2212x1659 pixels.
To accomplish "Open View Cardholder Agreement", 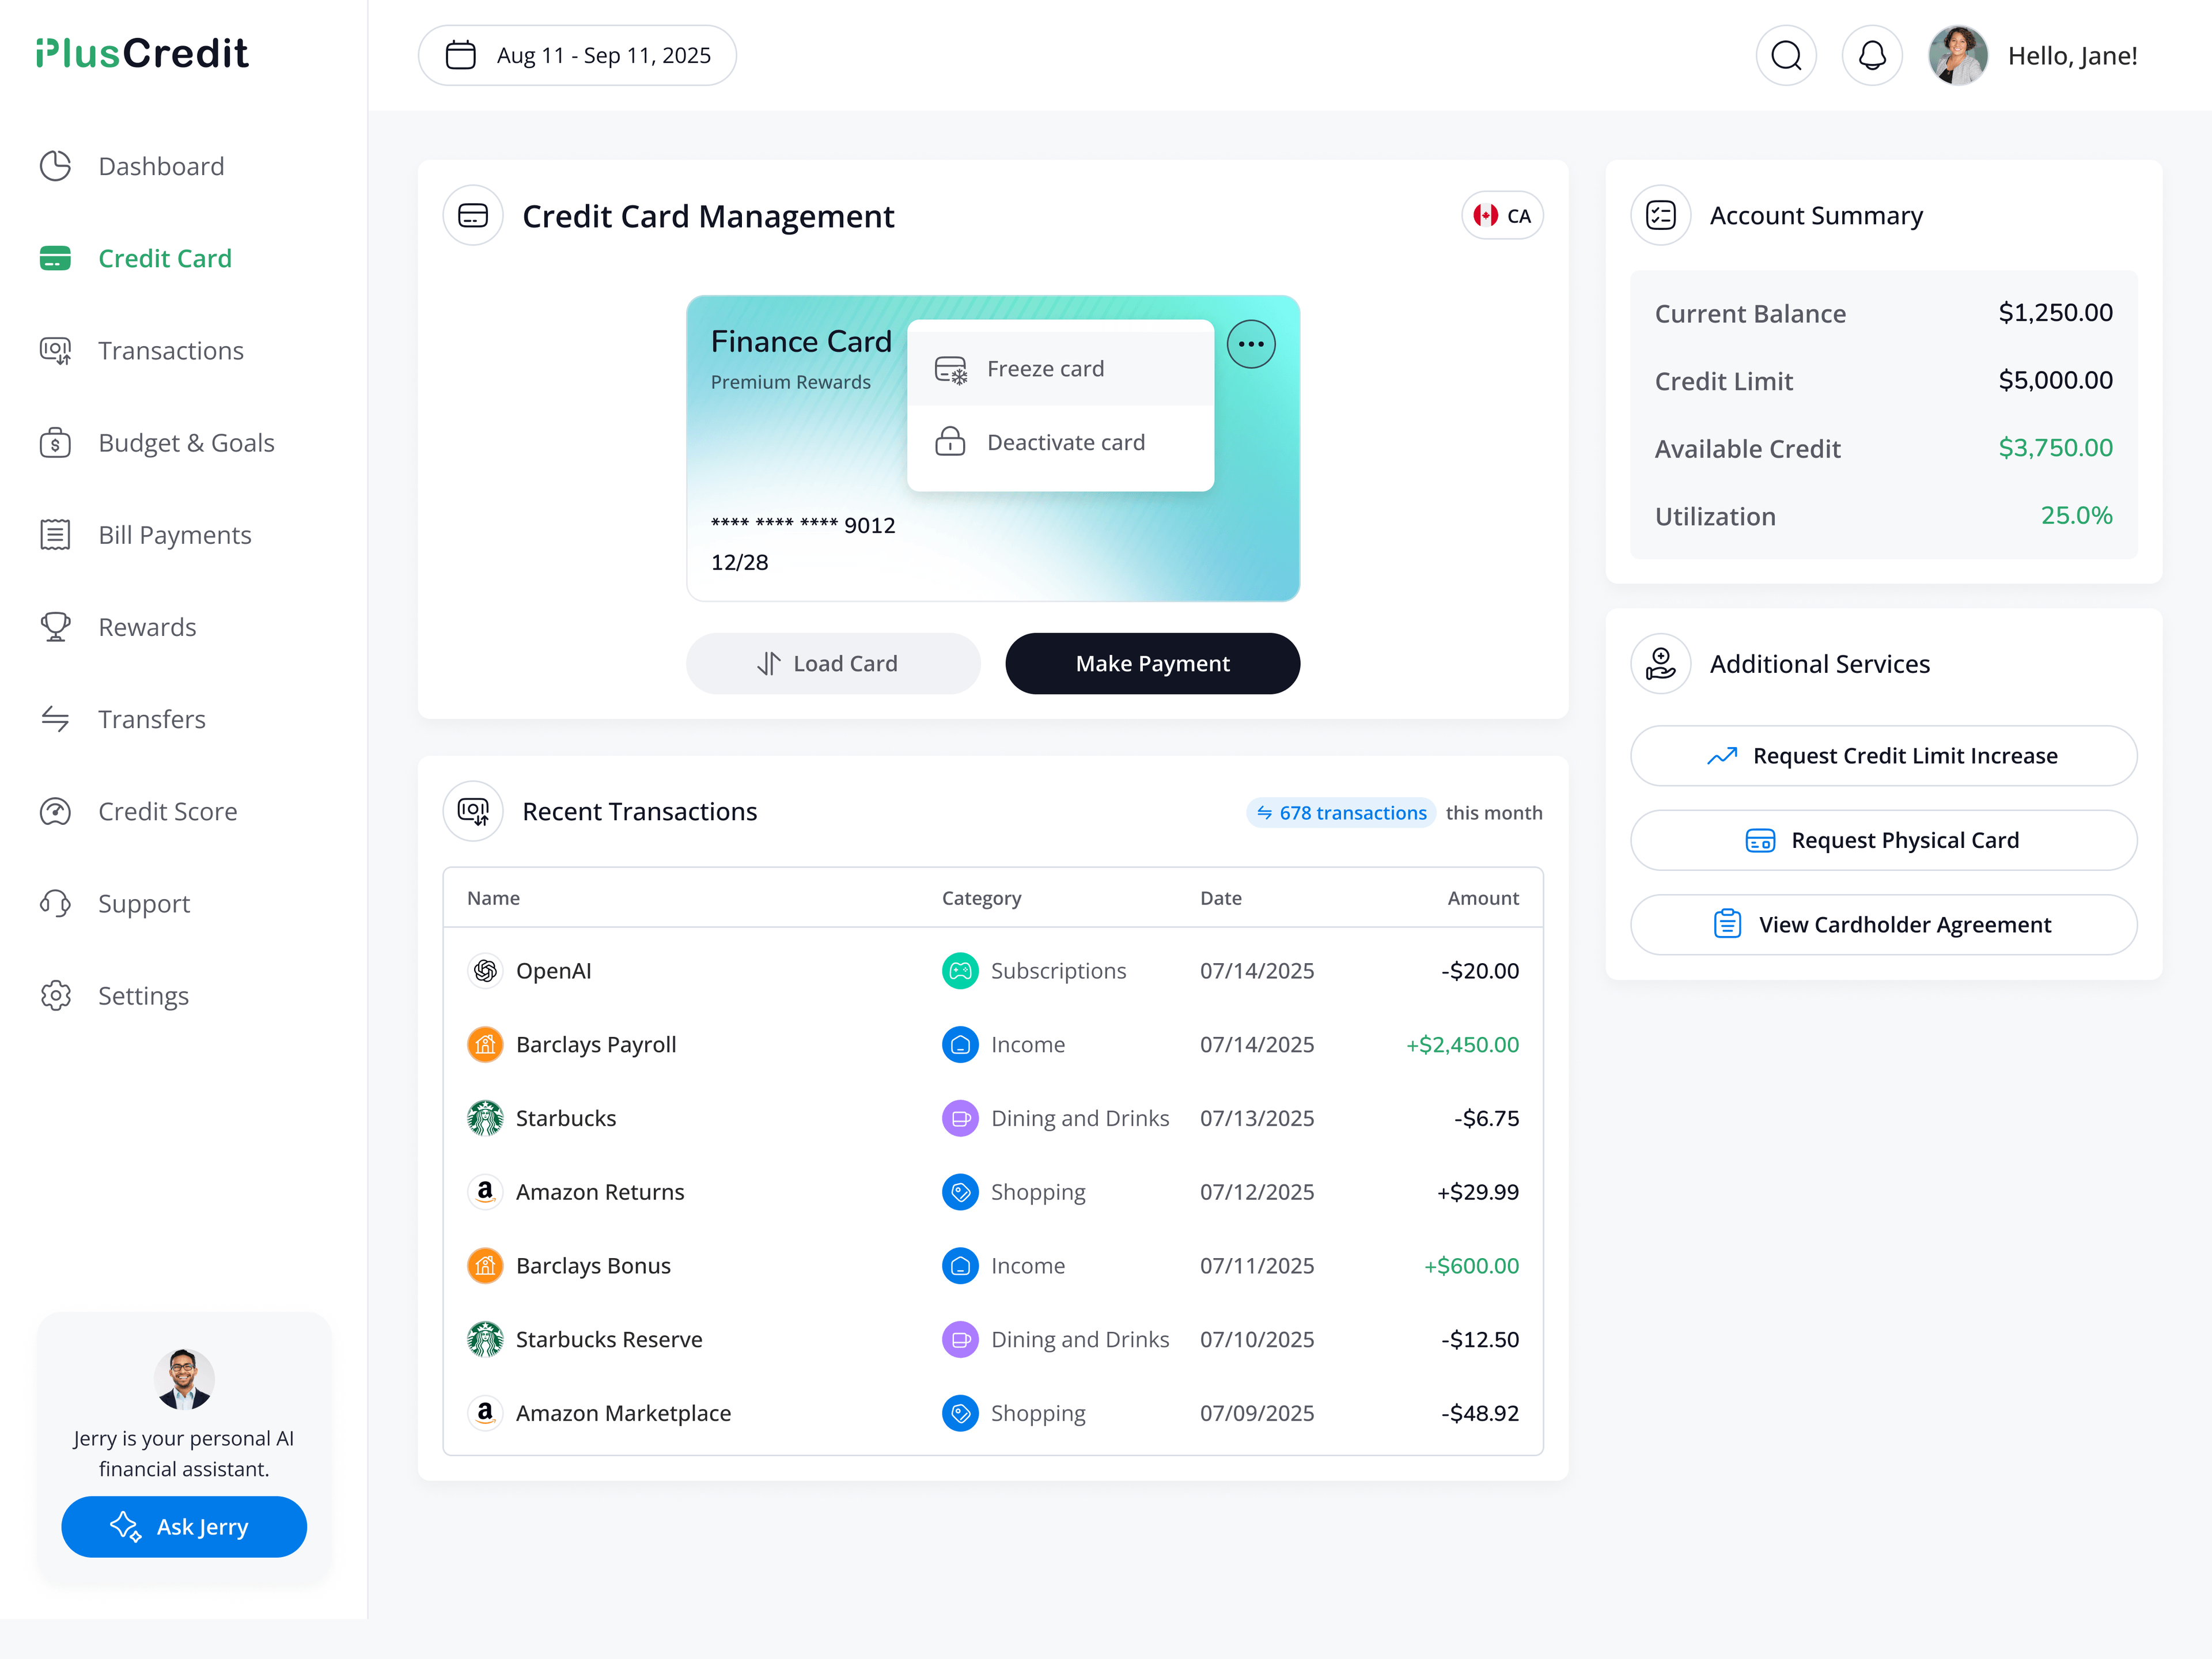I will pyautogui.click(x=1883, y=925).
